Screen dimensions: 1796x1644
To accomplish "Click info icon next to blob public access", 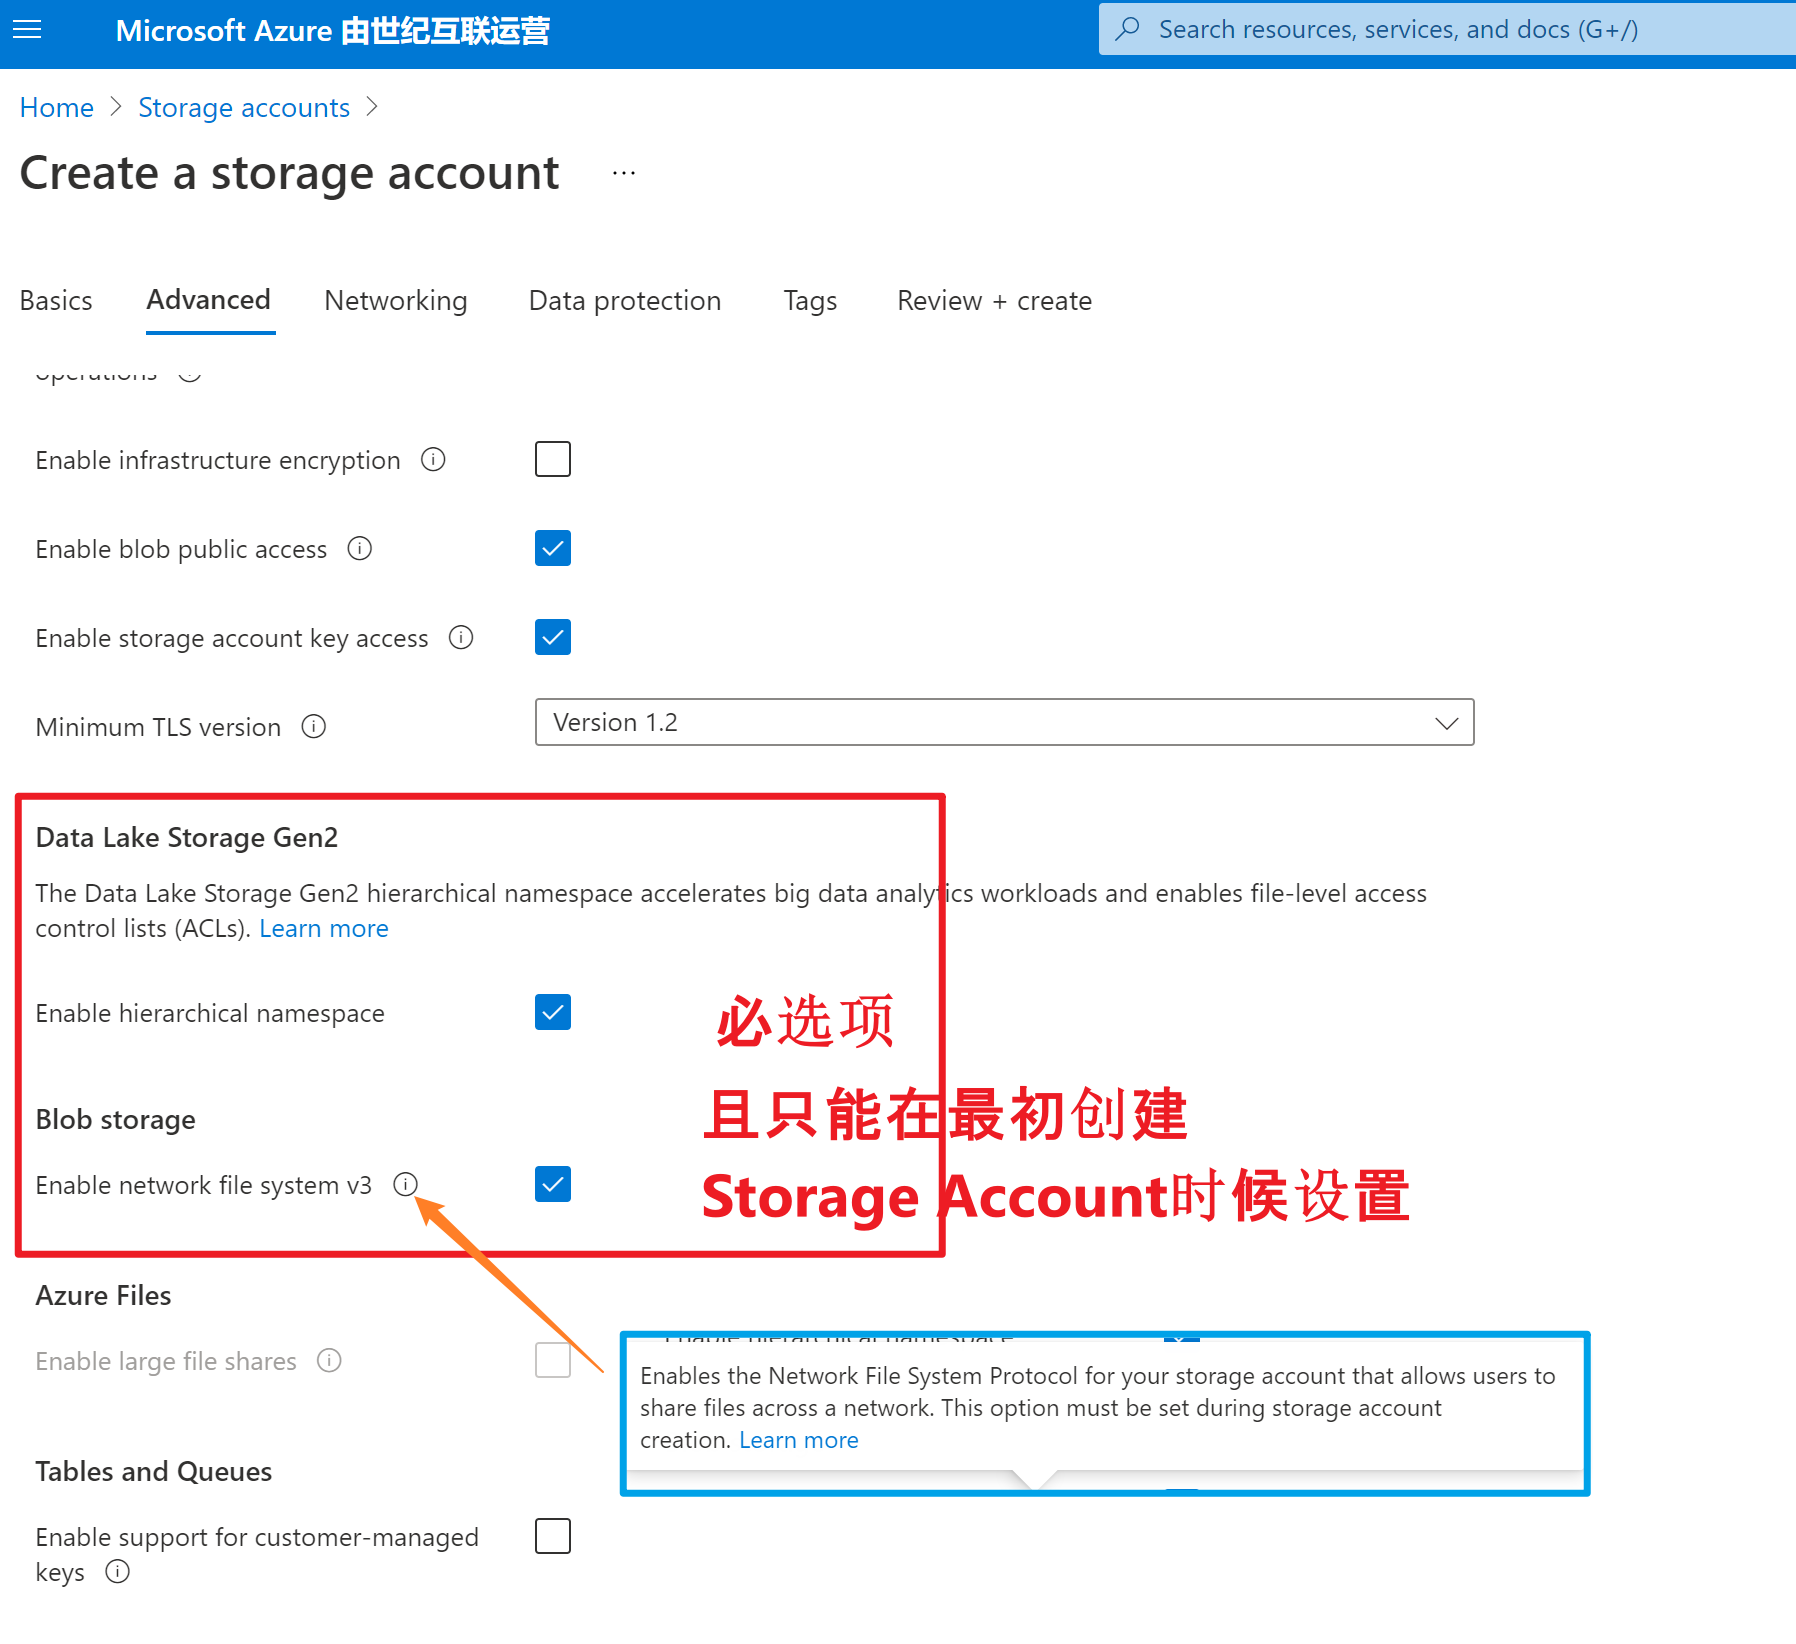I will (359, 549).
